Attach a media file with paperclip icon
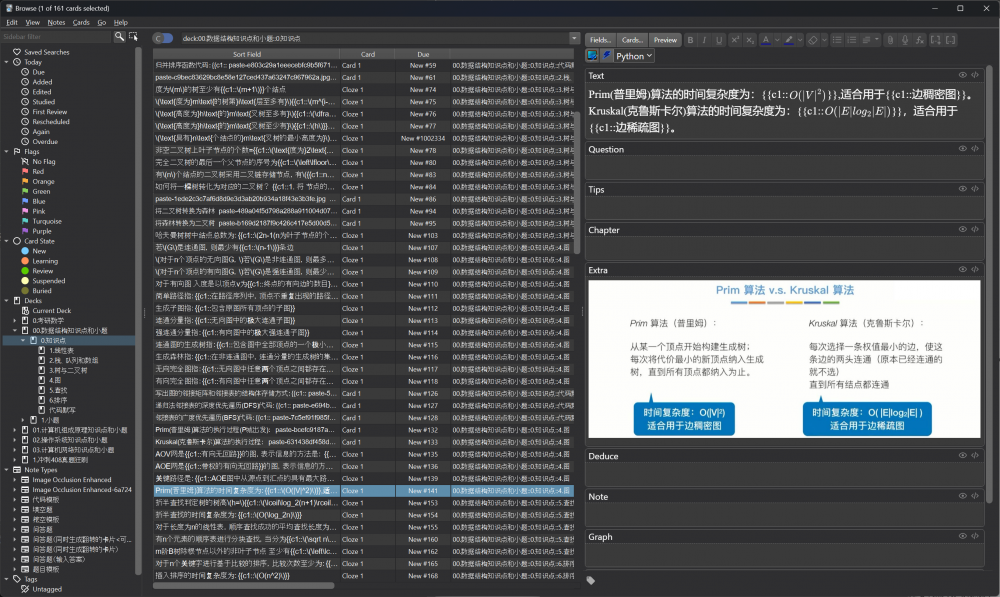This screenshot has height=597, width=1000. pos(890,40)
